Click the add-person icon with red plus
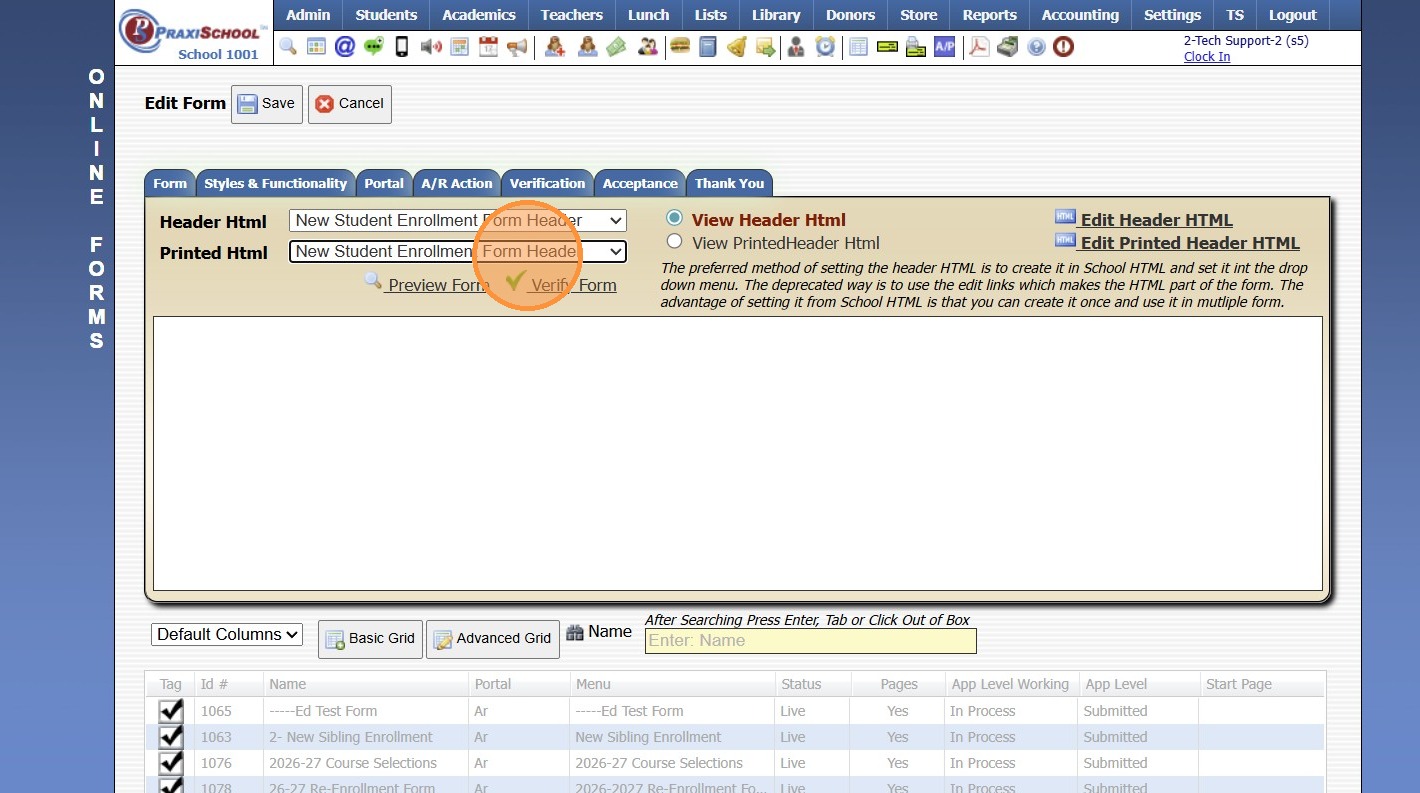Viewport: 1420px width, 793px height. point(555,46)
